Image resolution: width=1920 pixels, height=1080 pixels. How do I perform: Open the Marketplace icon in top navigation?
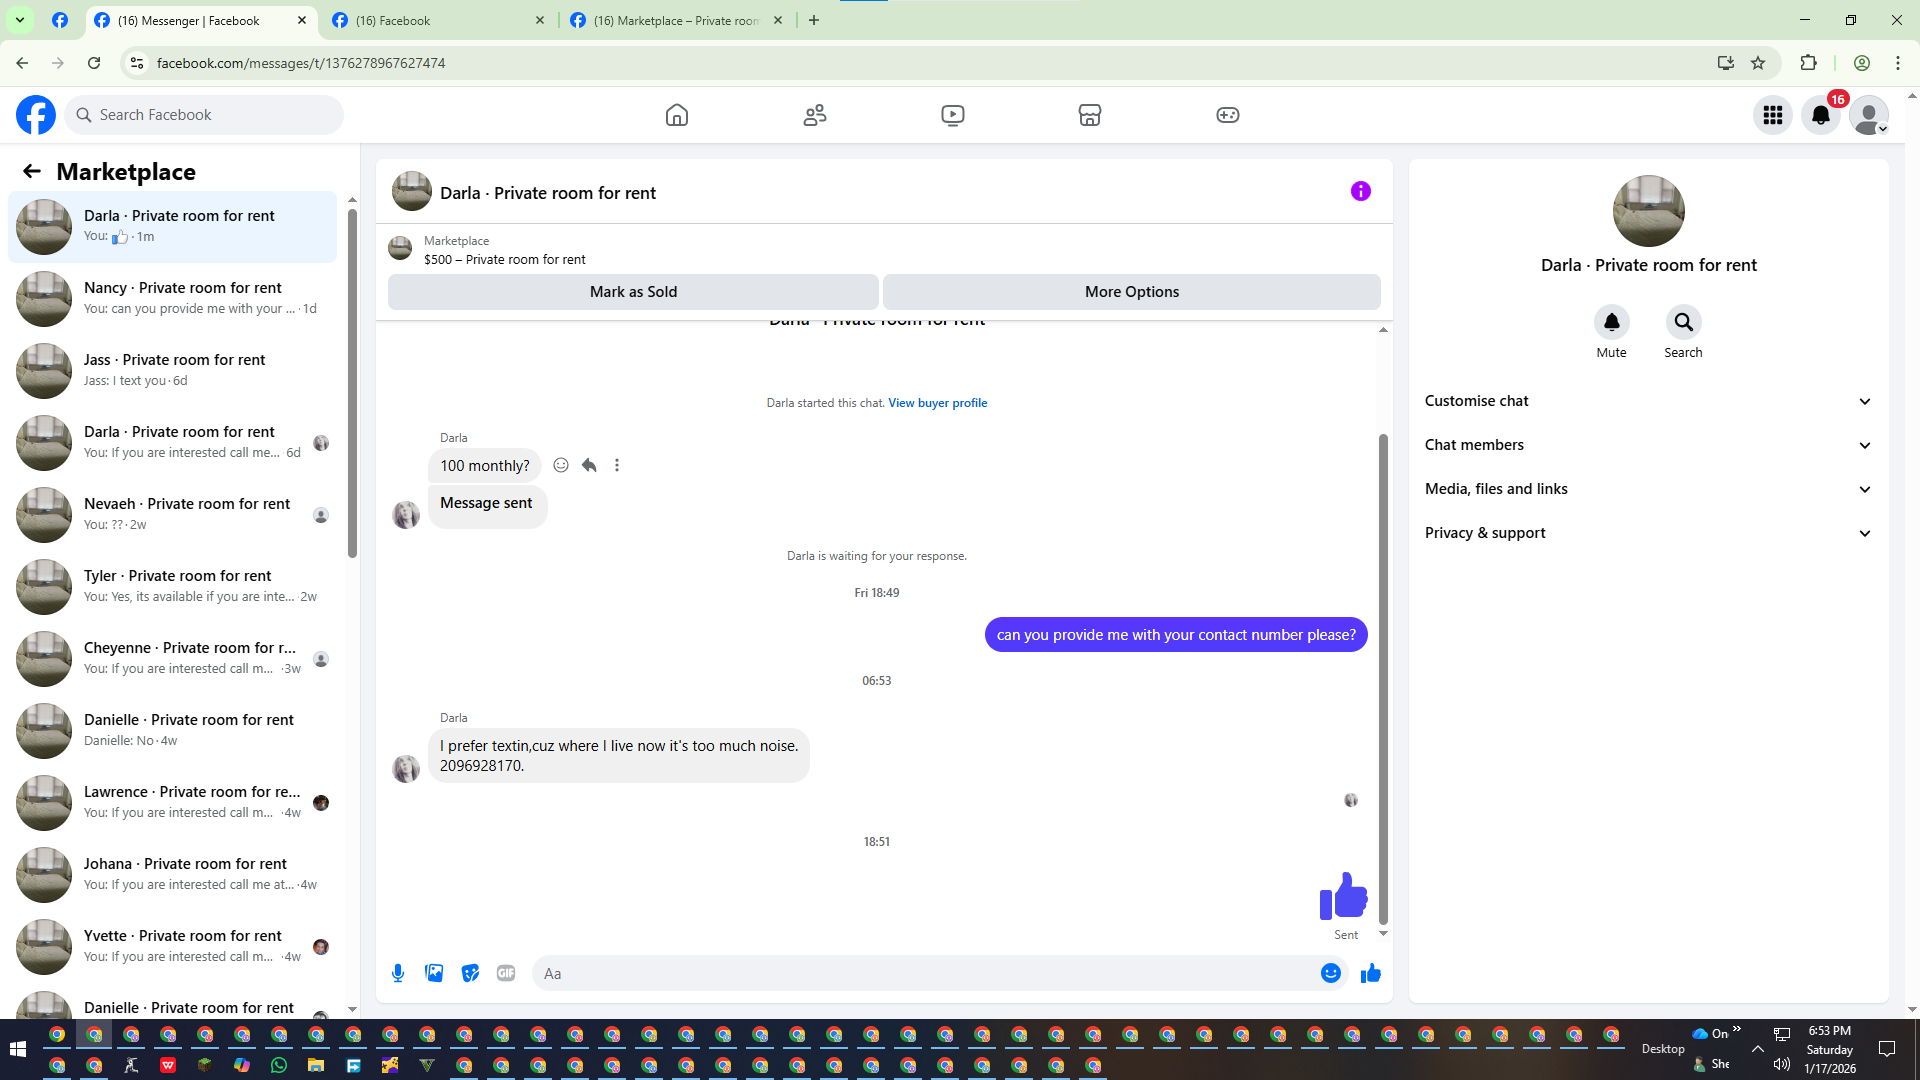(1089, 115)
